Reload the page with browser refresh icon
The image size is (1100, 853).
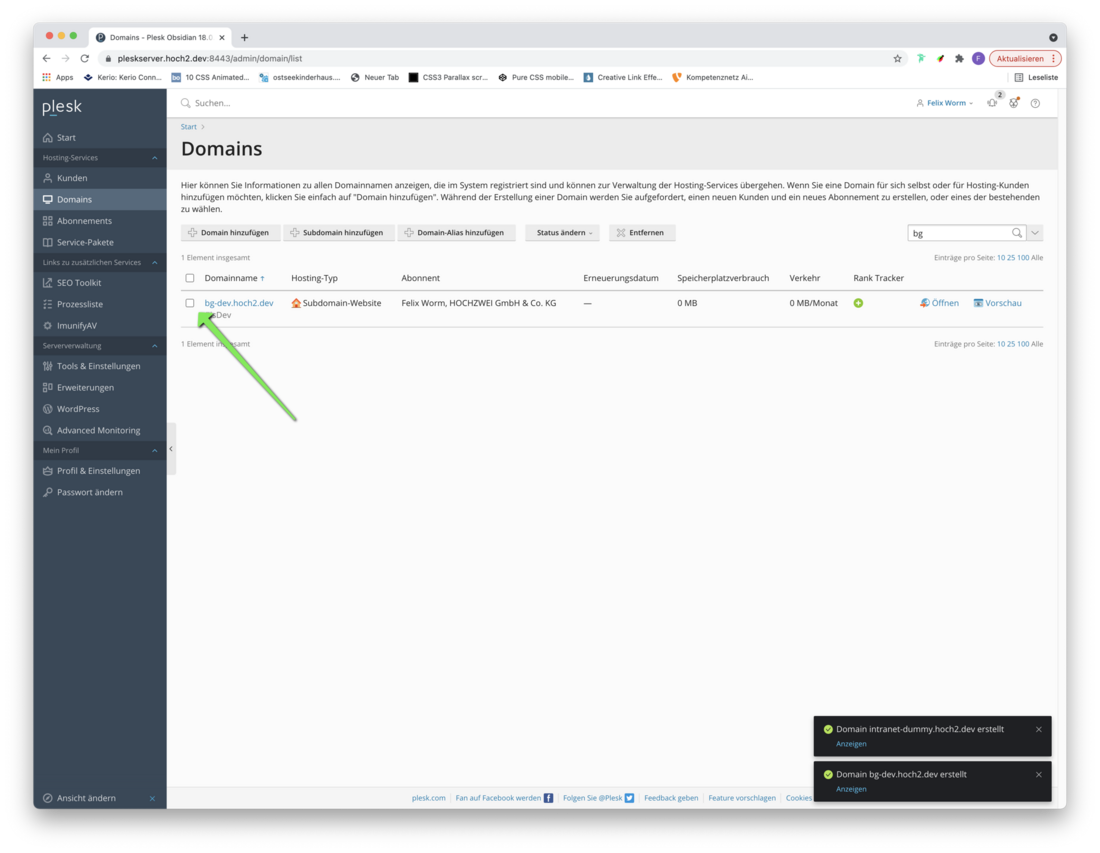point(85,58)
